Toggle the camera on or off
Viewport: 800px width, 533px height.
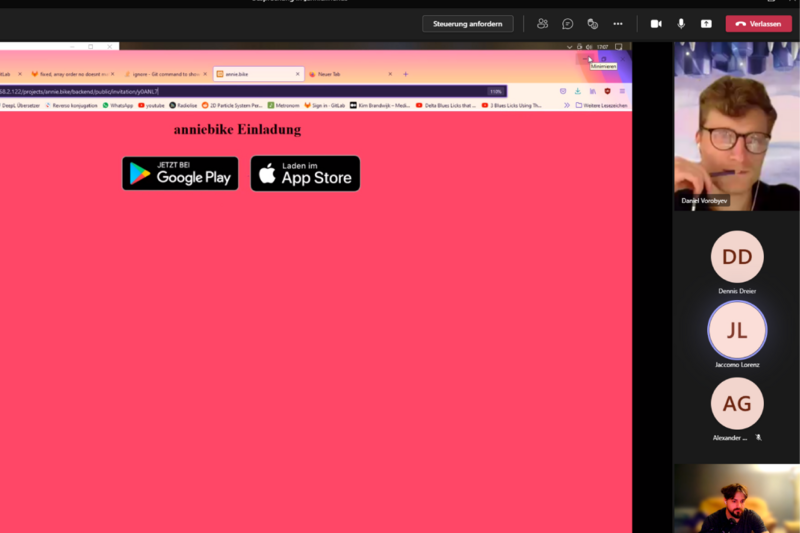pyautogui.click(x=656, y=23)
